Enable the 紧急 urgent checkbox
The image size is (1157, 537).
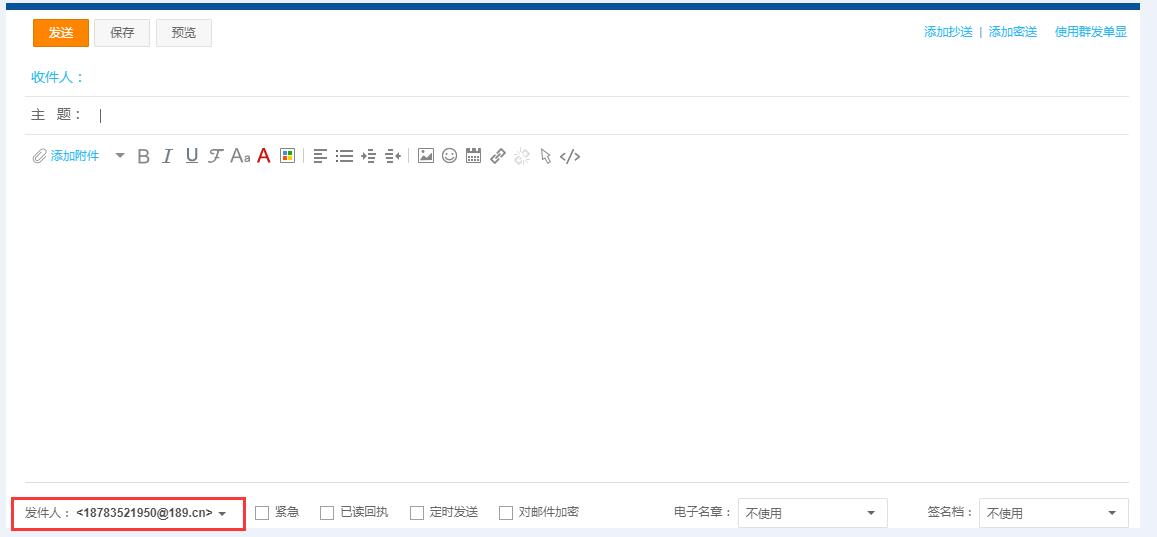click(x=262, y=513)
